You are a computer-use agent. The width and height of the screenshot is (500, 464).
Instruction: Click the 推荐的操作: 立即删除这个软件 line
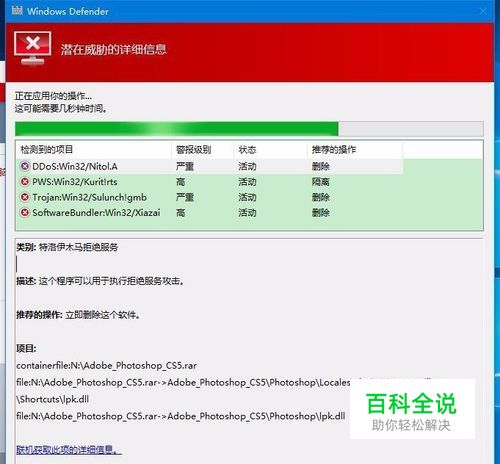click(x=78, y=315)
